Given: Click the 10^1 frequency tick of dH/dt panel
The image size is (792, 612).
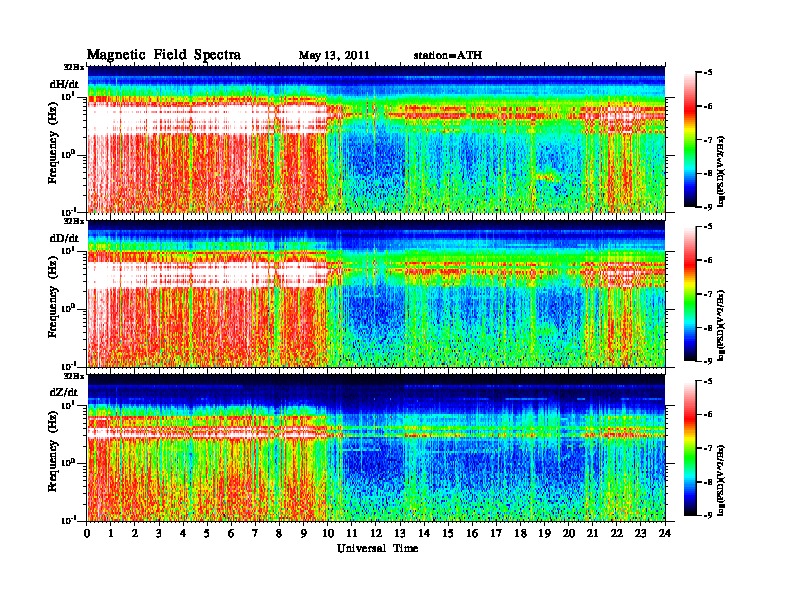Looking at the screenshot, I should (x=68, y=96).
